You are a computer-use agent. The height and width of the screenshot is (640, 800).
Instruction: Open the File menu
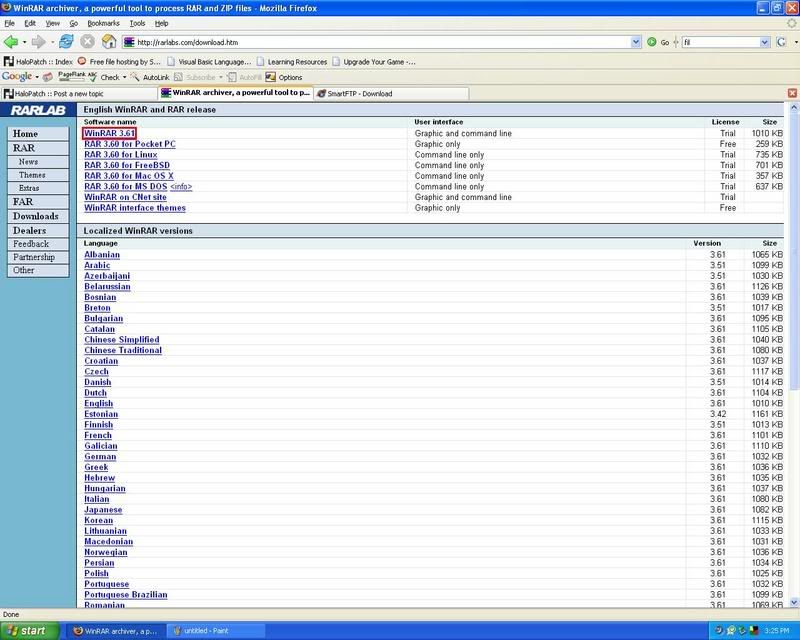[x=9, y=23]
